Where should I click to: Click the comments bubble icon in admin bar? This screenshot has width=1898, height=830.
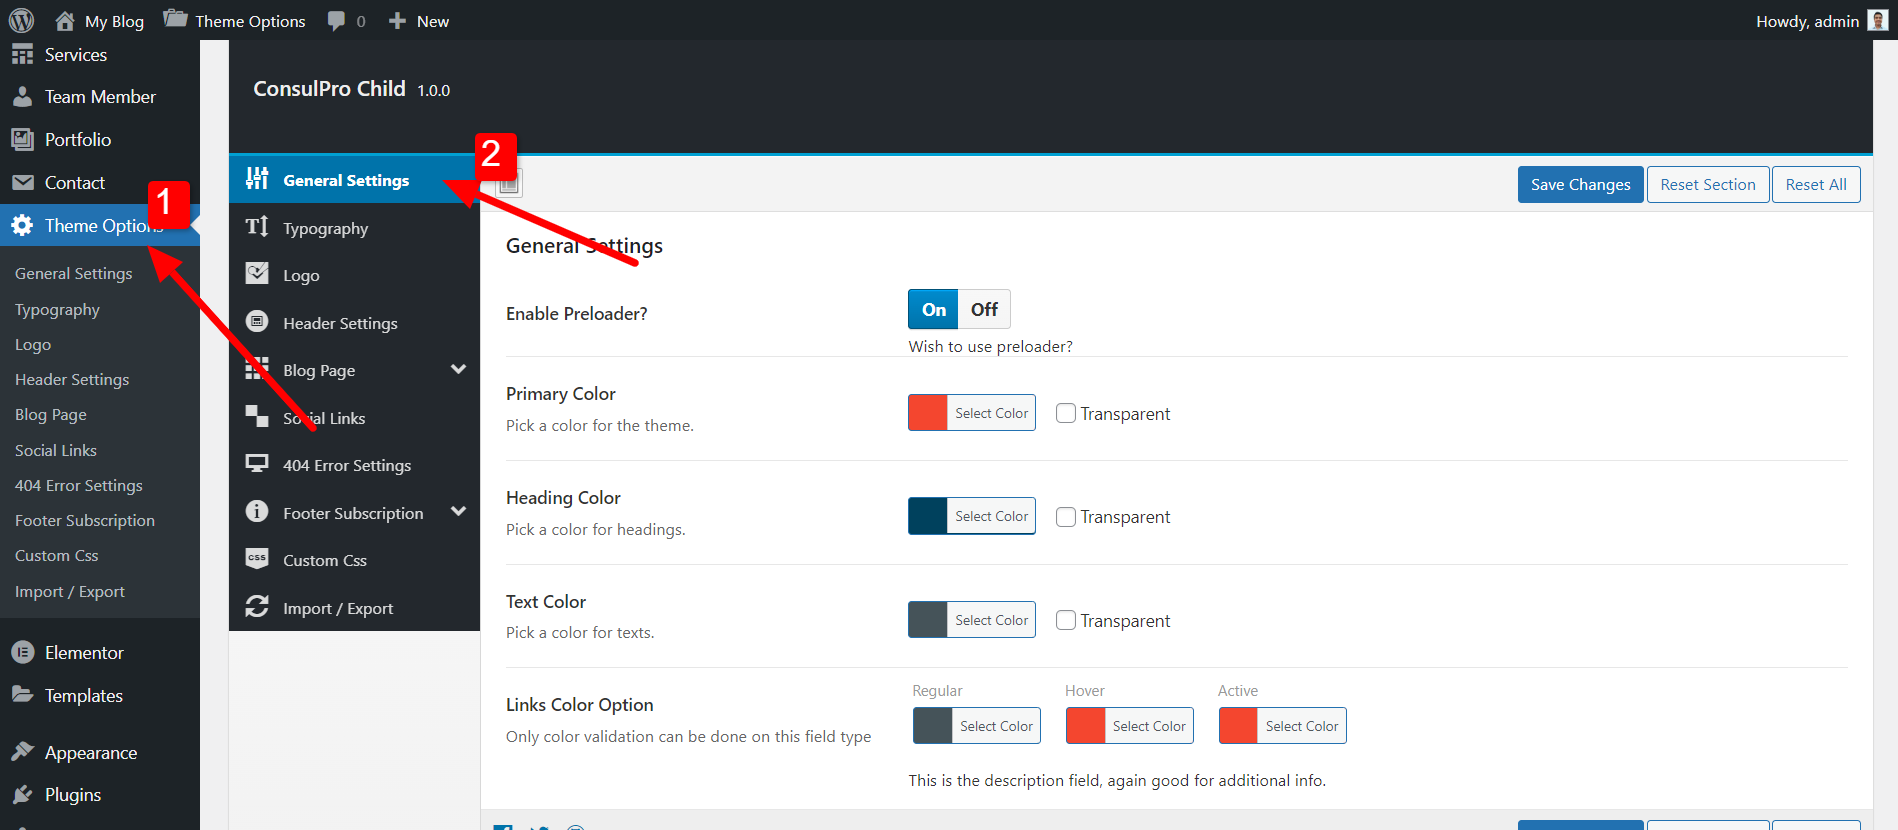tap(337, 21)
